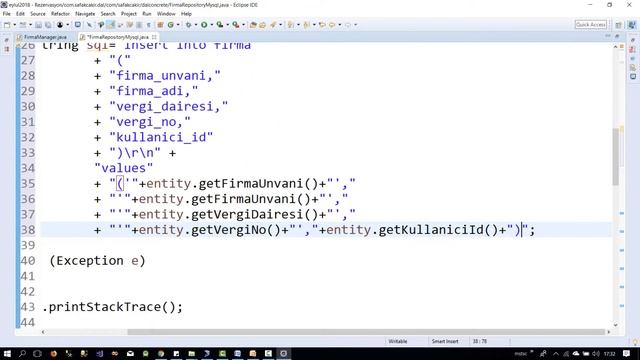Click the text "firma_unvani," on line 28
The image size is (640, 360).
165,76
